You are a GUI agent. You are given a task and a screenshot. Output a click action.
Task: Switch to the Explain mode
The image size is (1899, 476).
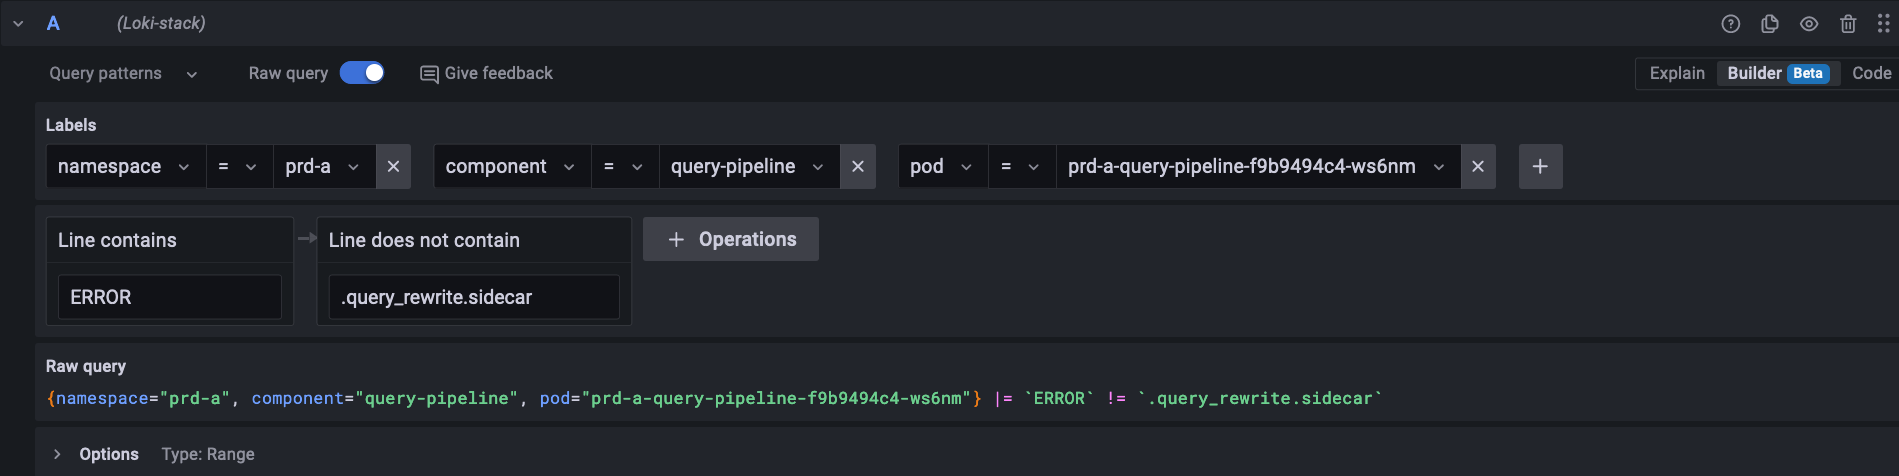[1677, 73]
